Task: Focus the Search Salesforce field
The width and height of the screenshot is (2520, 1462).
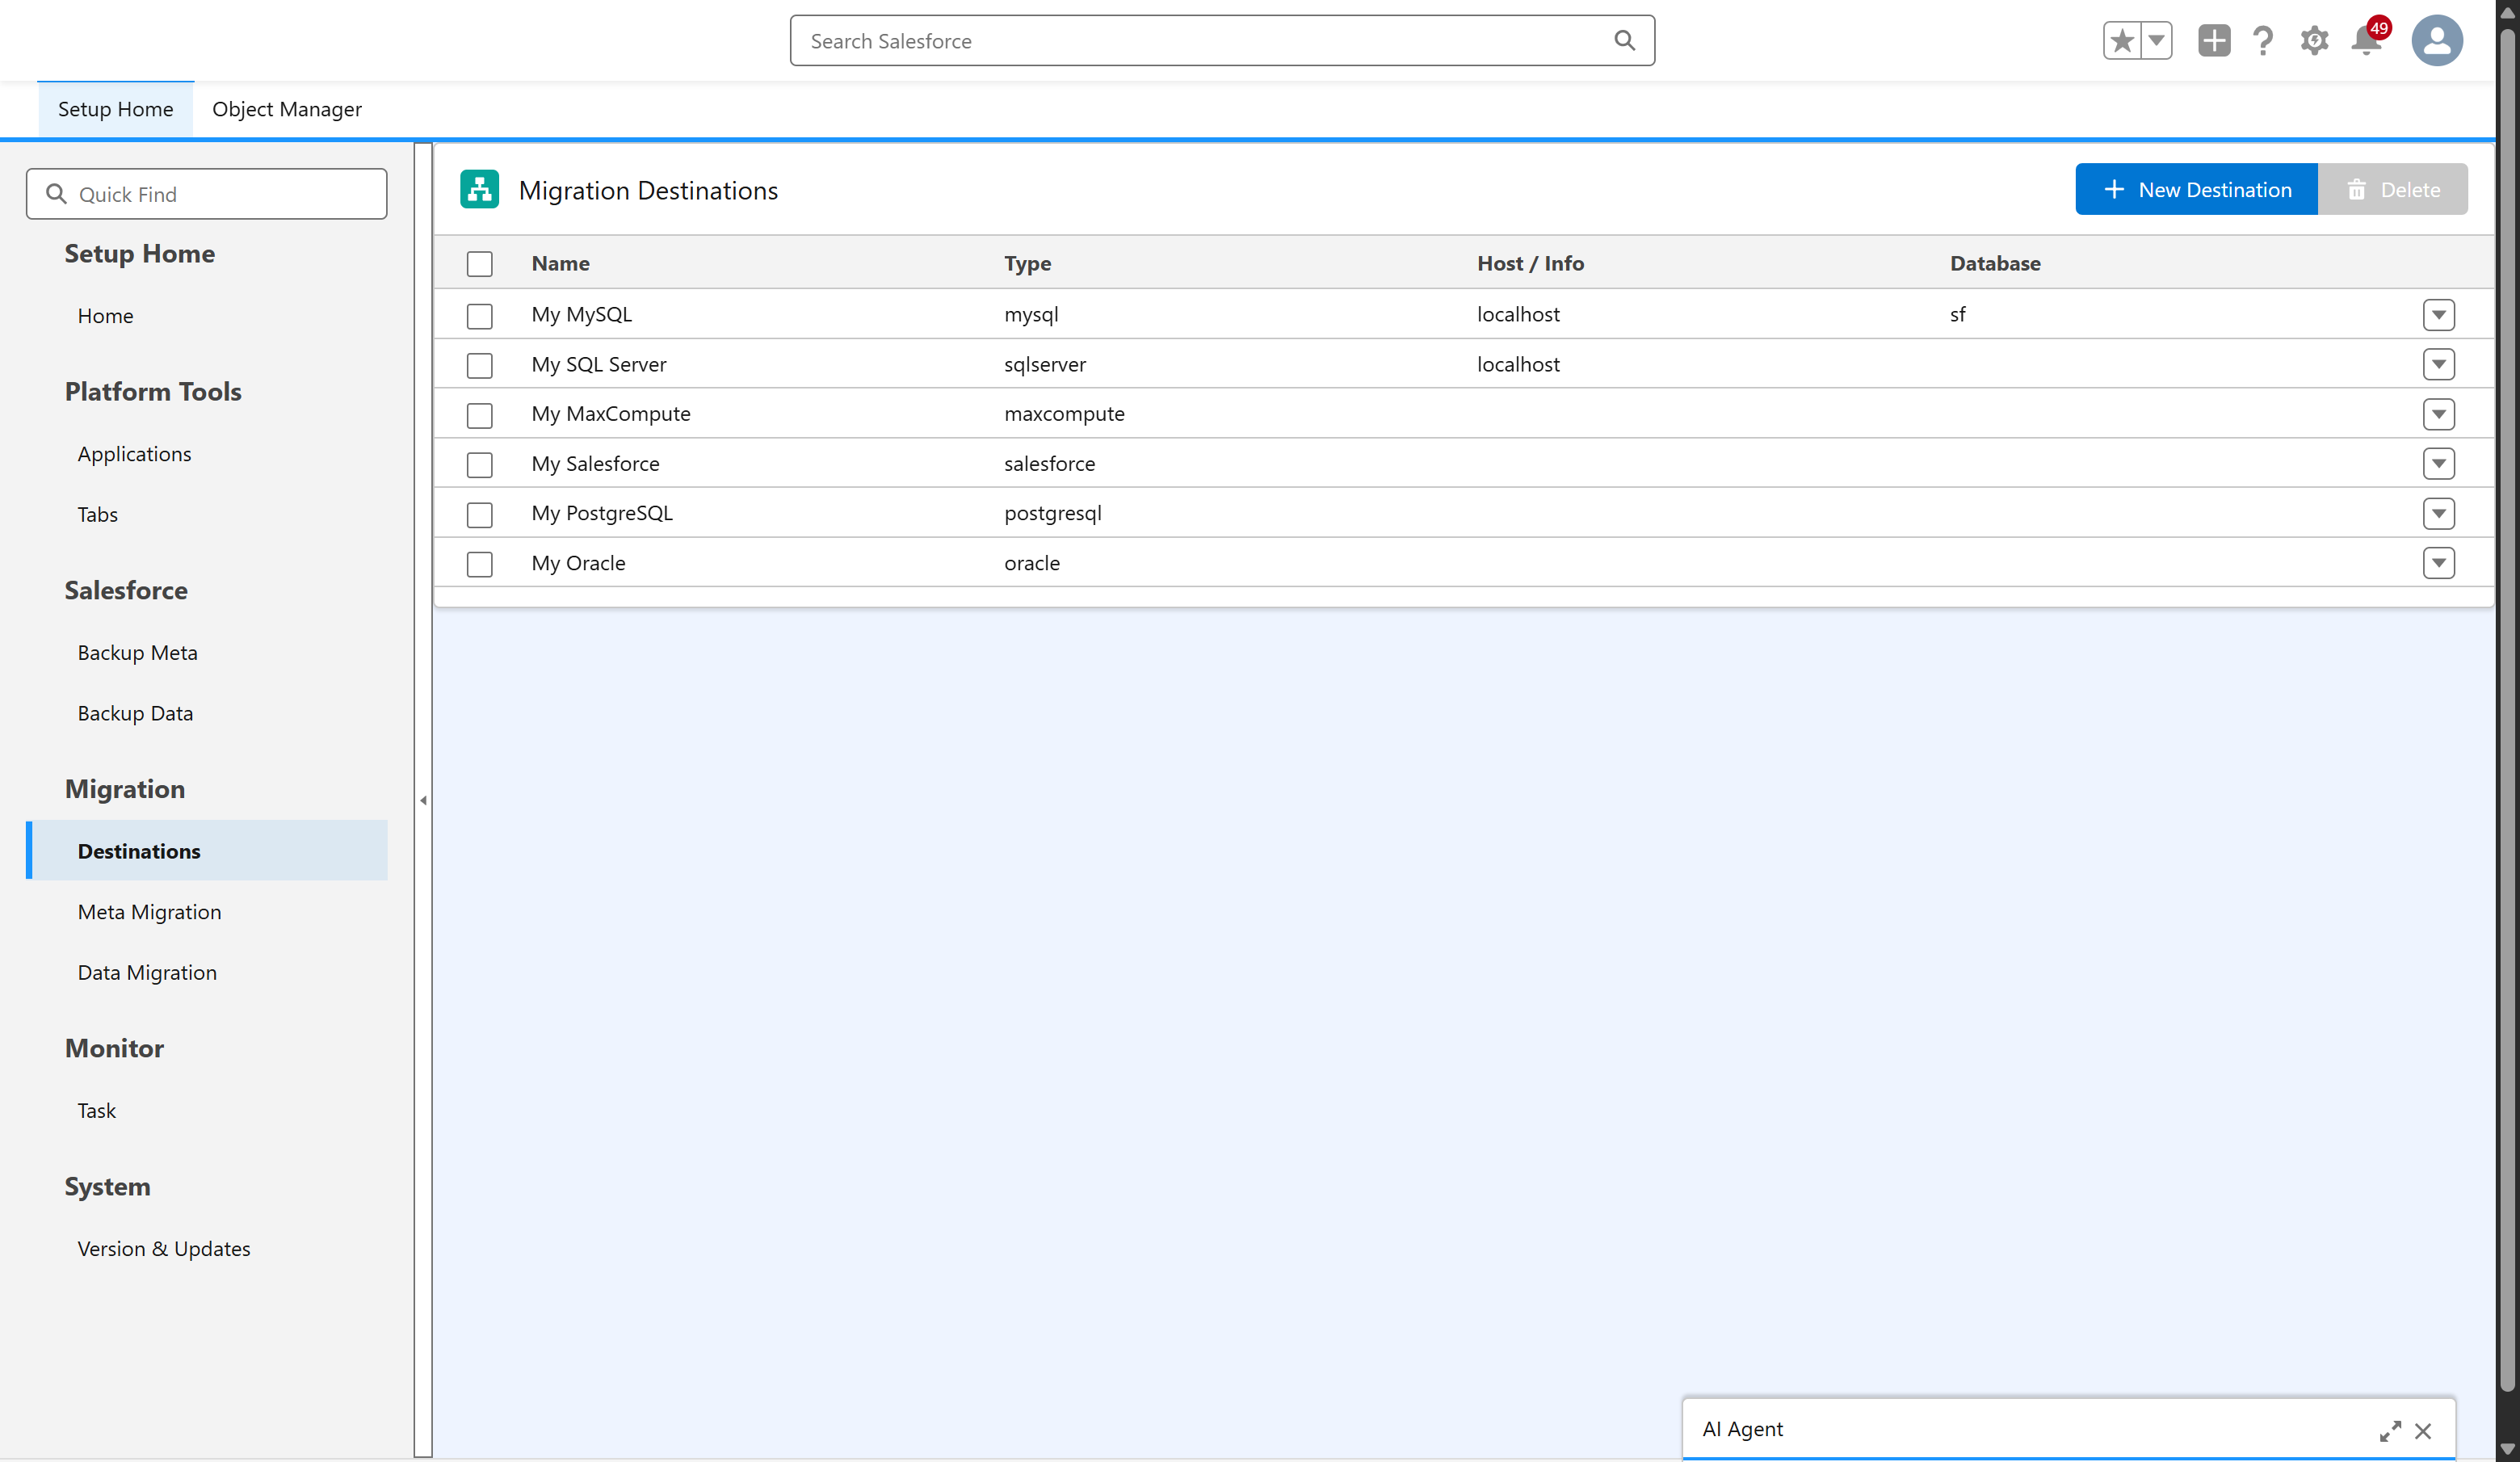Action: coord(1222,41)
